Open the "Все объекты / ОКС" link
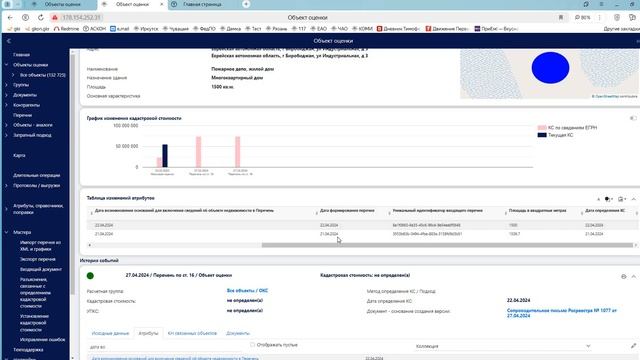The height and width of the screenshot is (360, 640). (247, 291)
